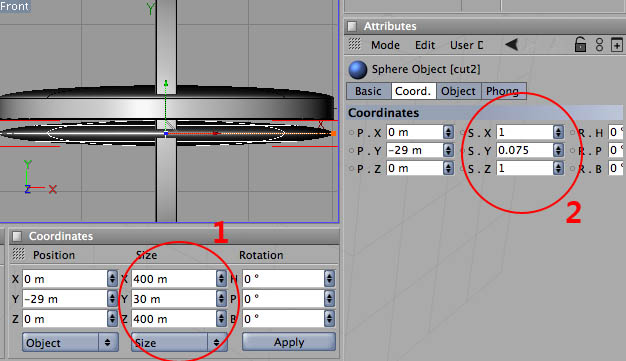Open the Size mode dropdown
The image size is (626, 361).
click(x=179, y=342)
